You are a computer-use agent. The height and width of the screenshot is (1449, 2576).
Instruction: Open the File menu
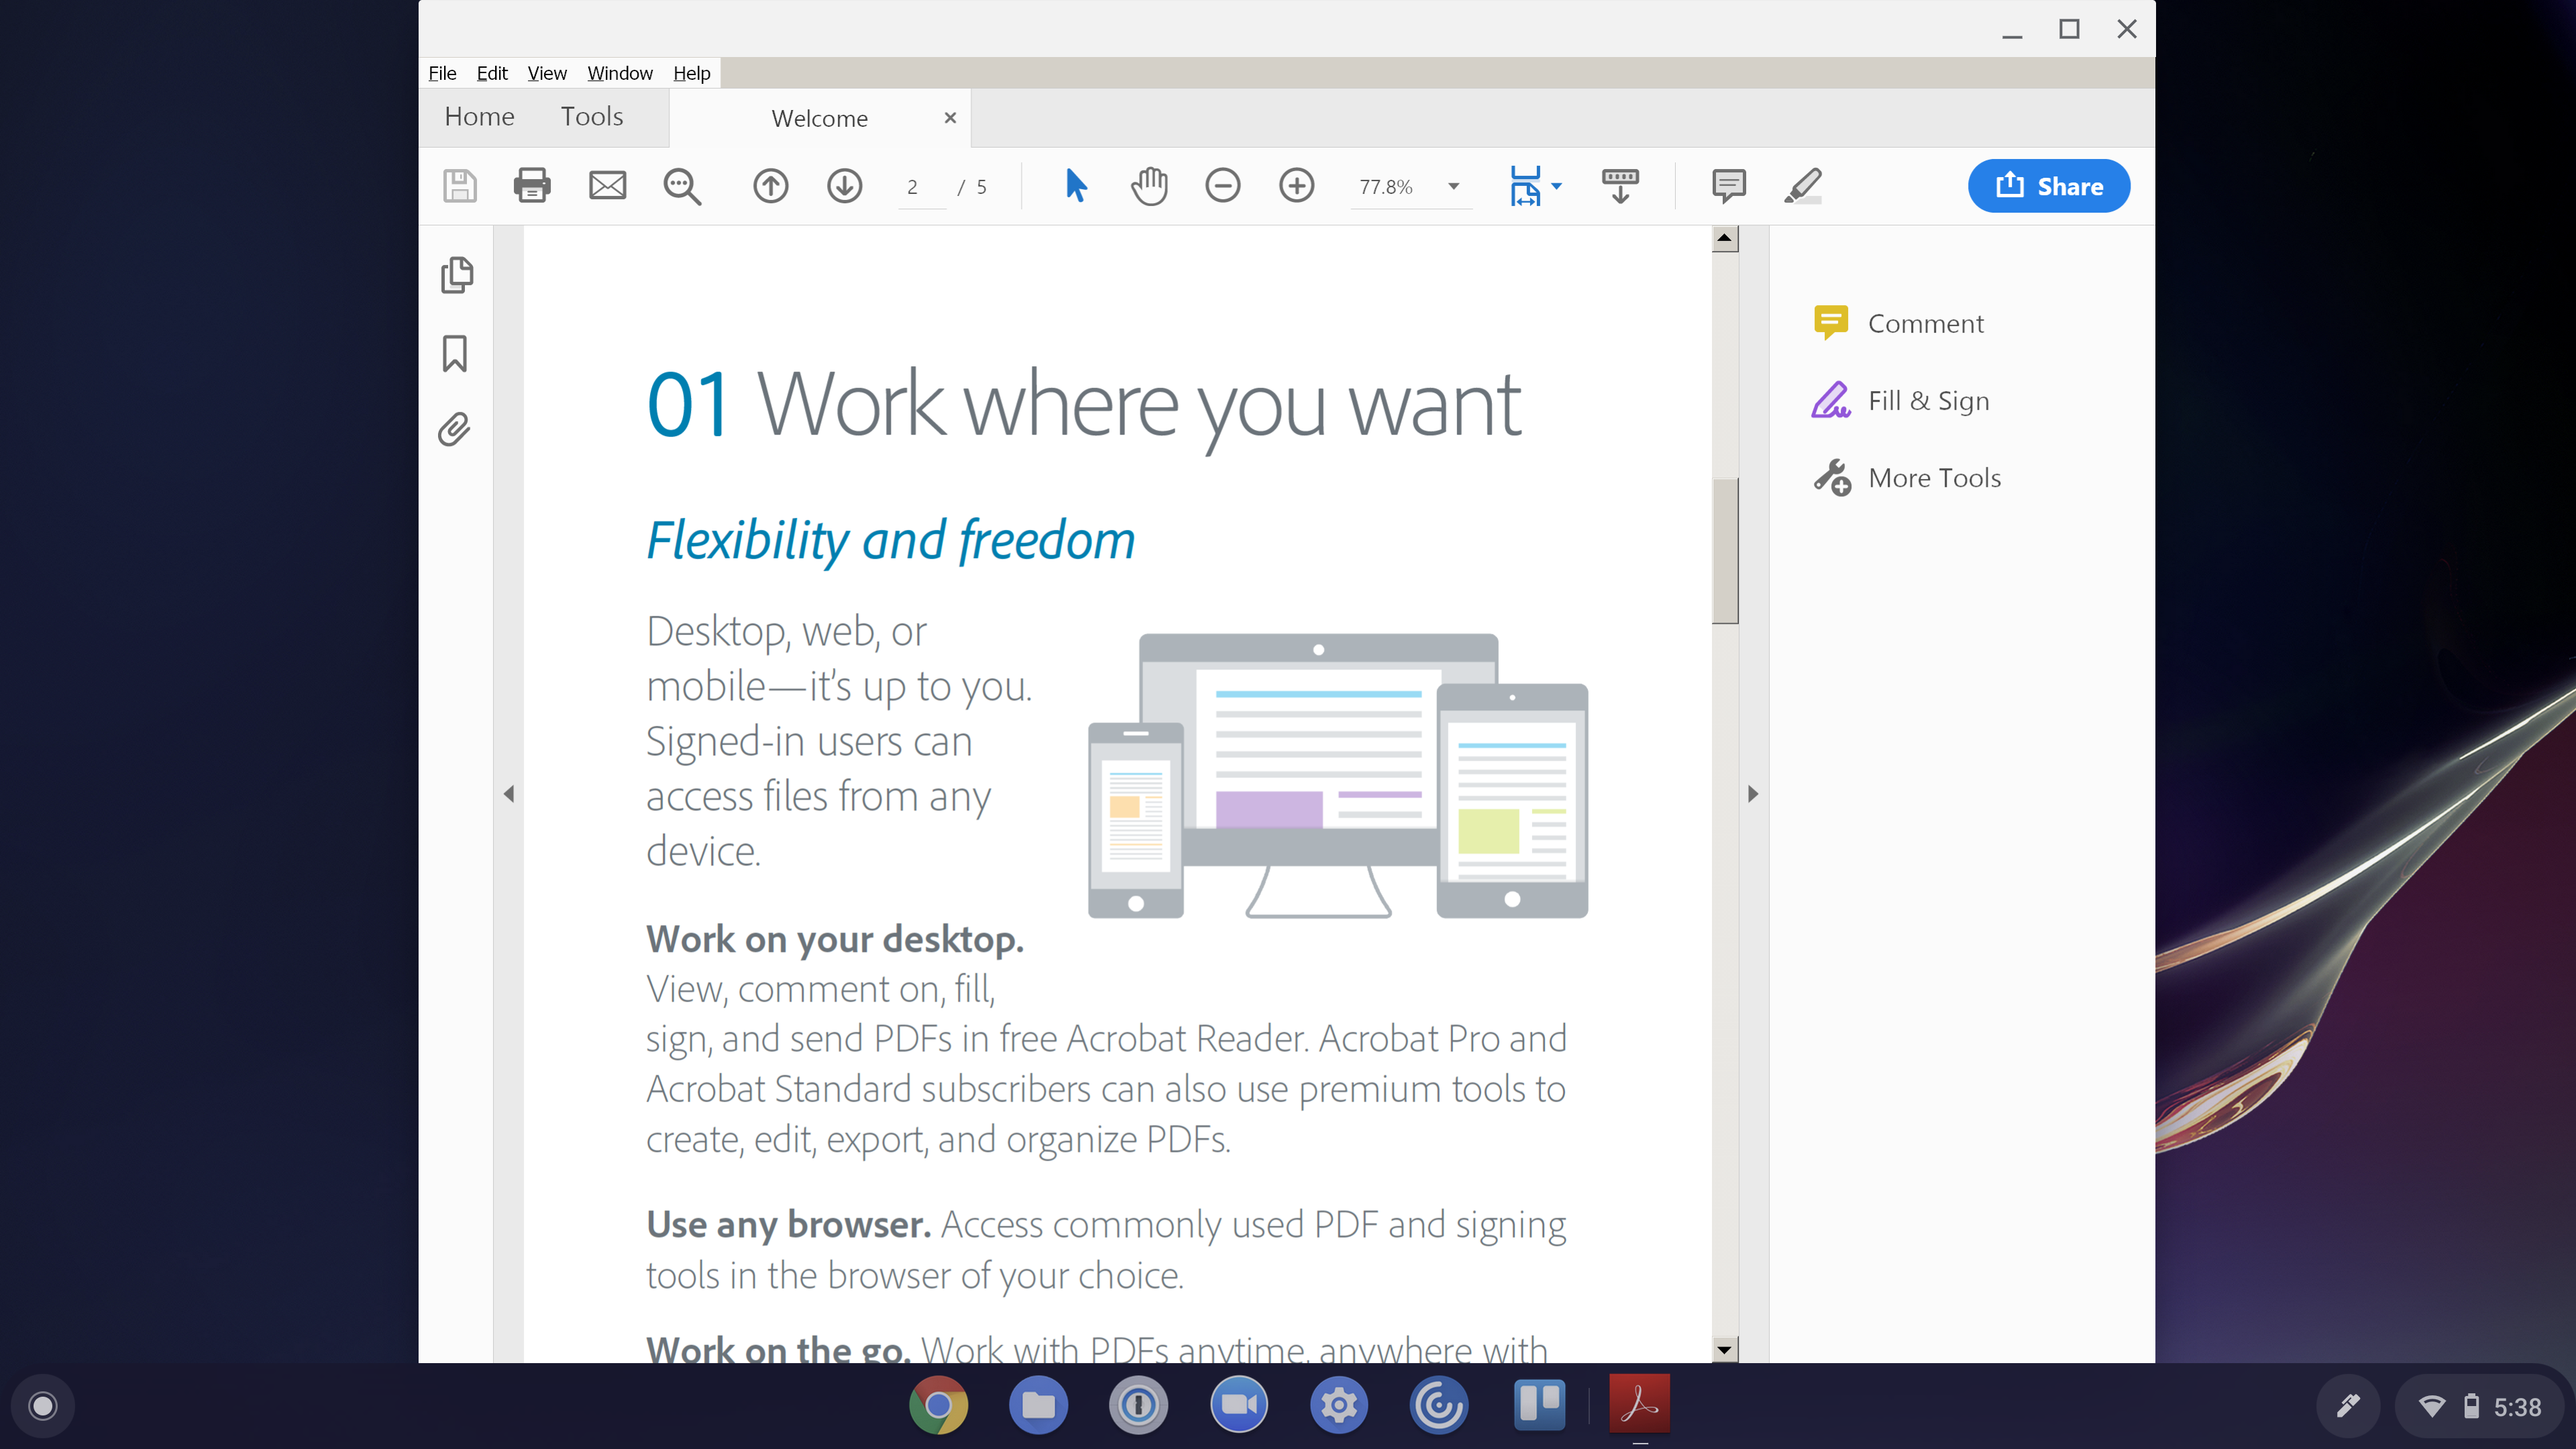click(x=442, y=73)
